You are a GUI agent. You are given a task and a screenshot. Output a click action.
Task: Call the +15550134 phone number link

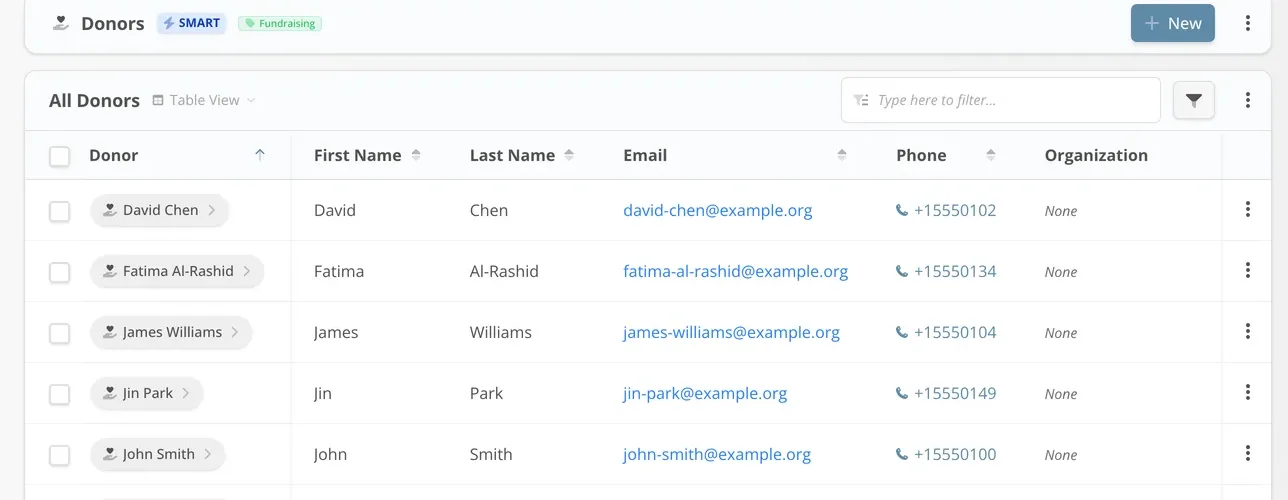(x=955, y=271)
